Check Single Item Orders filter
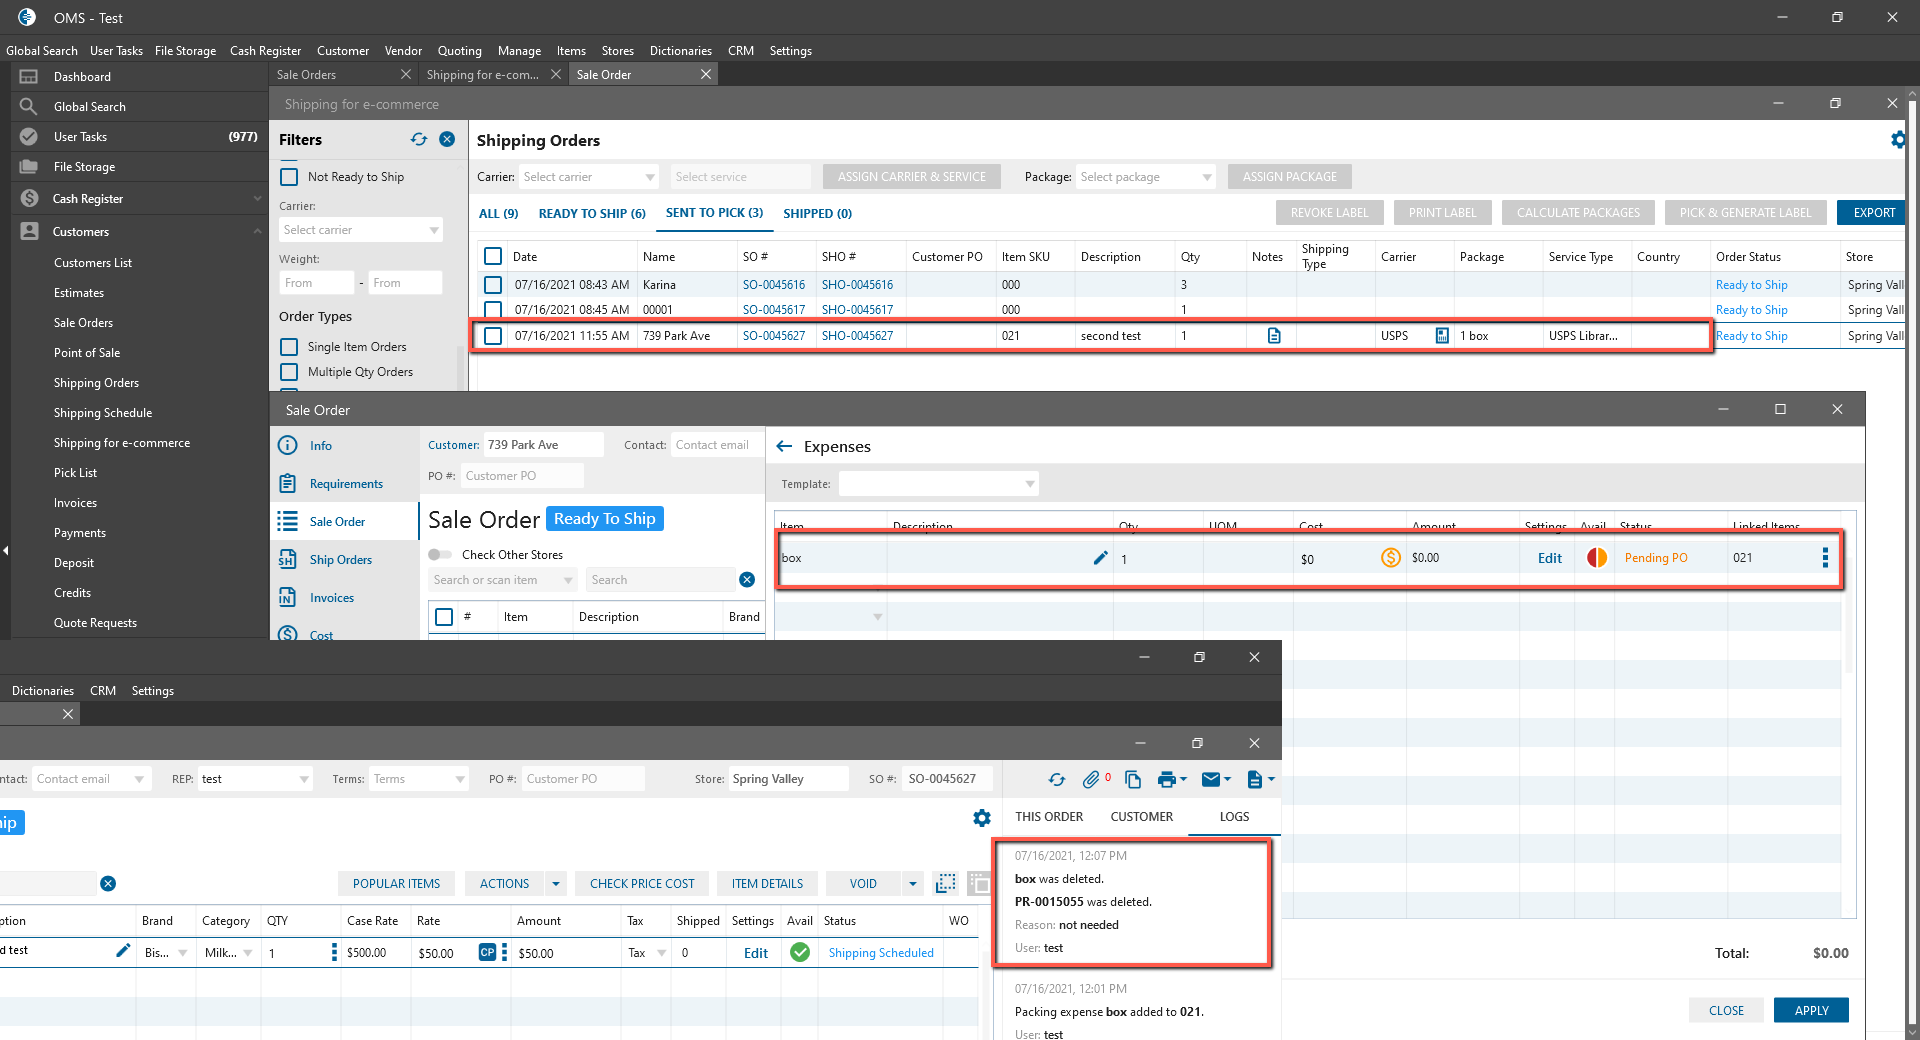This screenshot has width=1920, height=1040. click(289, 347)
